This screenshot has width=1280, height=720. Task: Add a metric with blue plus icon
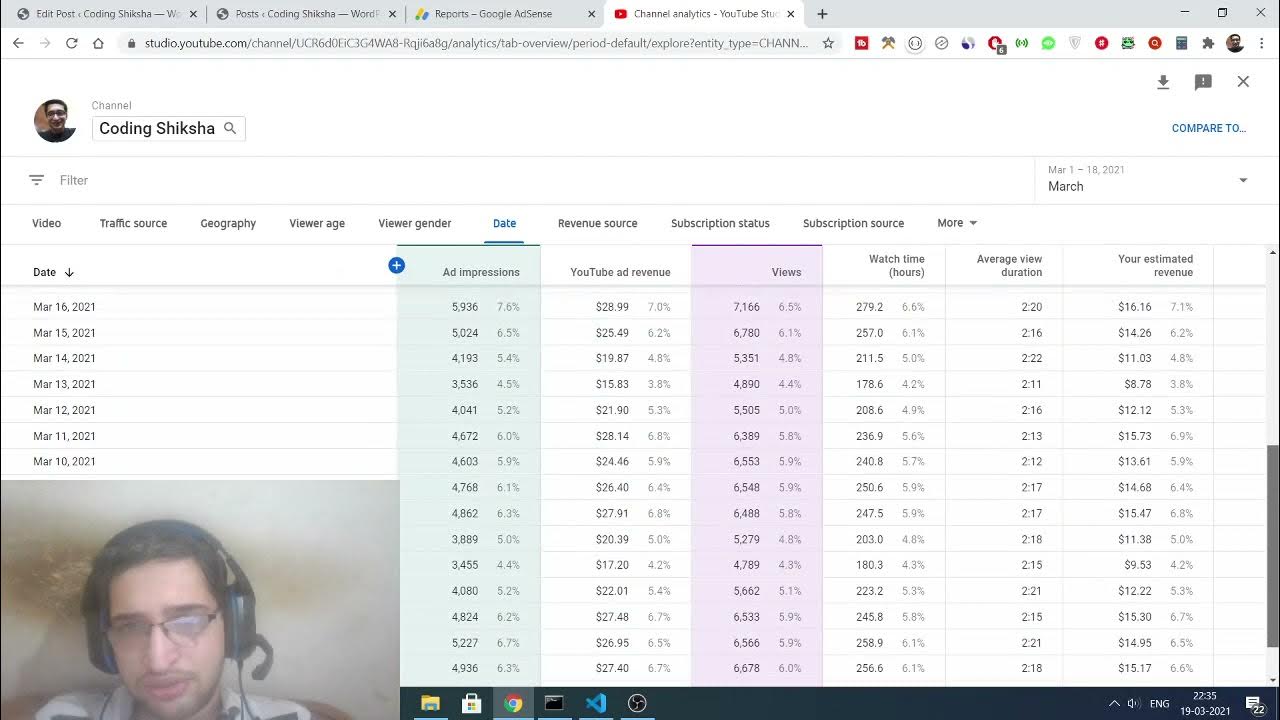click(397, 265)
